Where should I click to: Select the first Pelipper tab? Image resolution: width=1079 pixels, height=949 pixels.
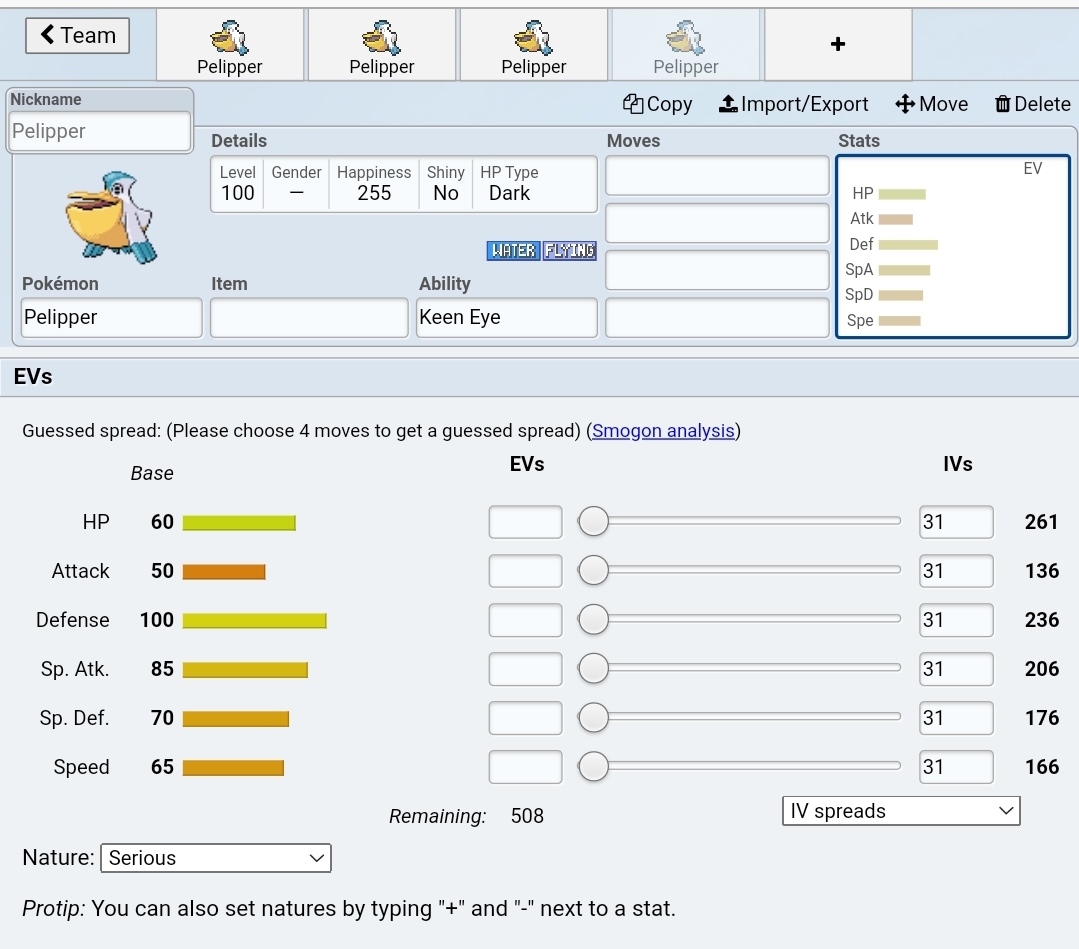point(230,45)
